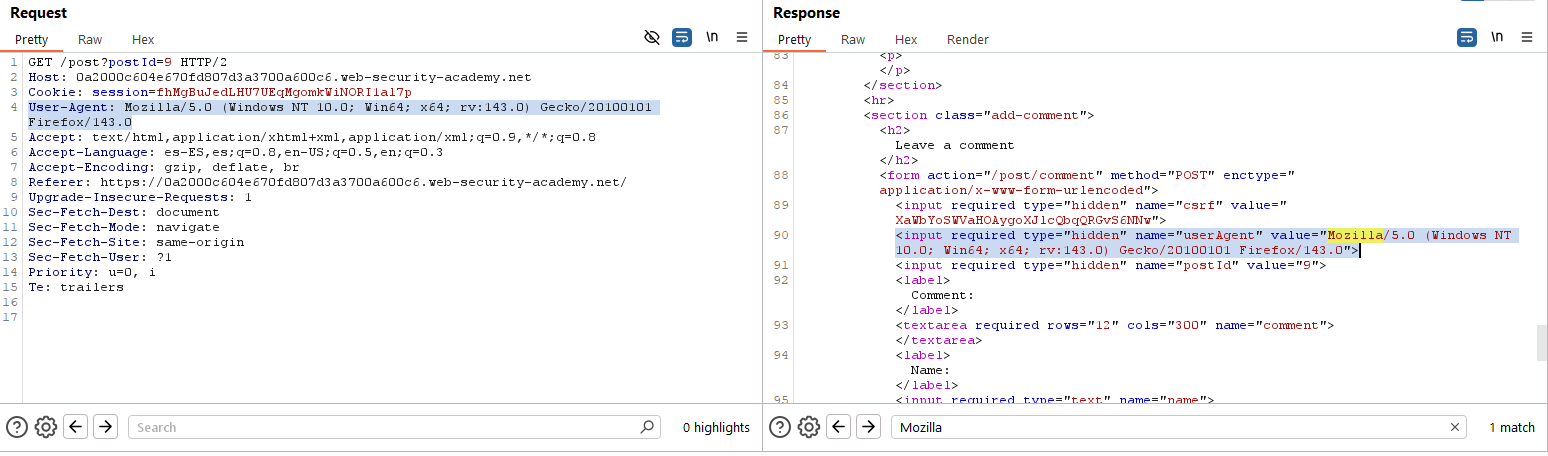Show \n non-printable characters in Response panel

[1496, 38]
